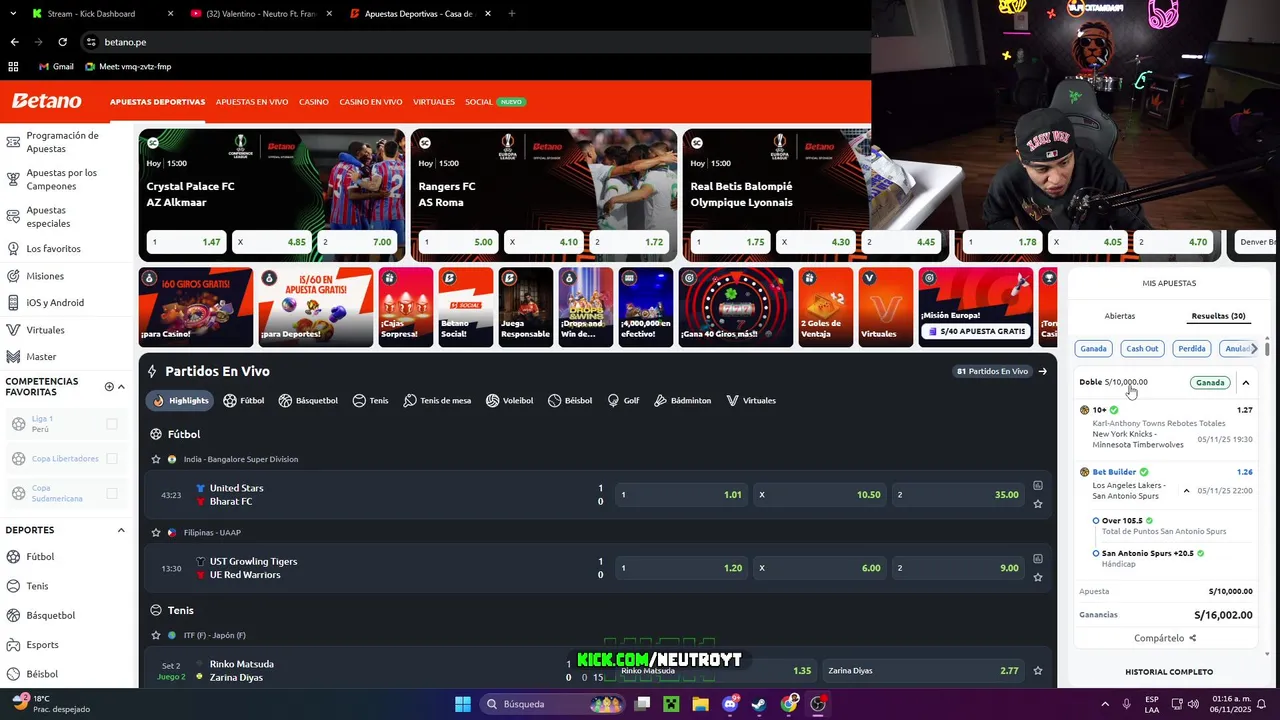This screenshot has height=720, width=1280.
Task: Select Golf live filter
Action: click(x=623, y=400)
